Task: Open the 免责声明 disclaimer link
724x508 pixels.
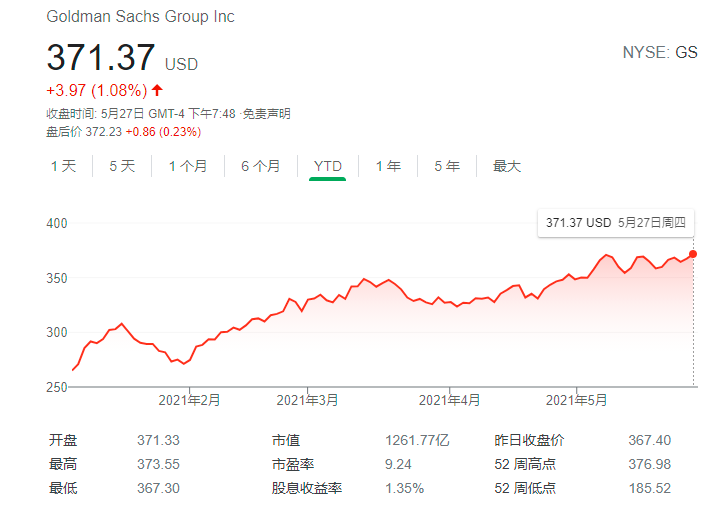Action: coord(266,114)
